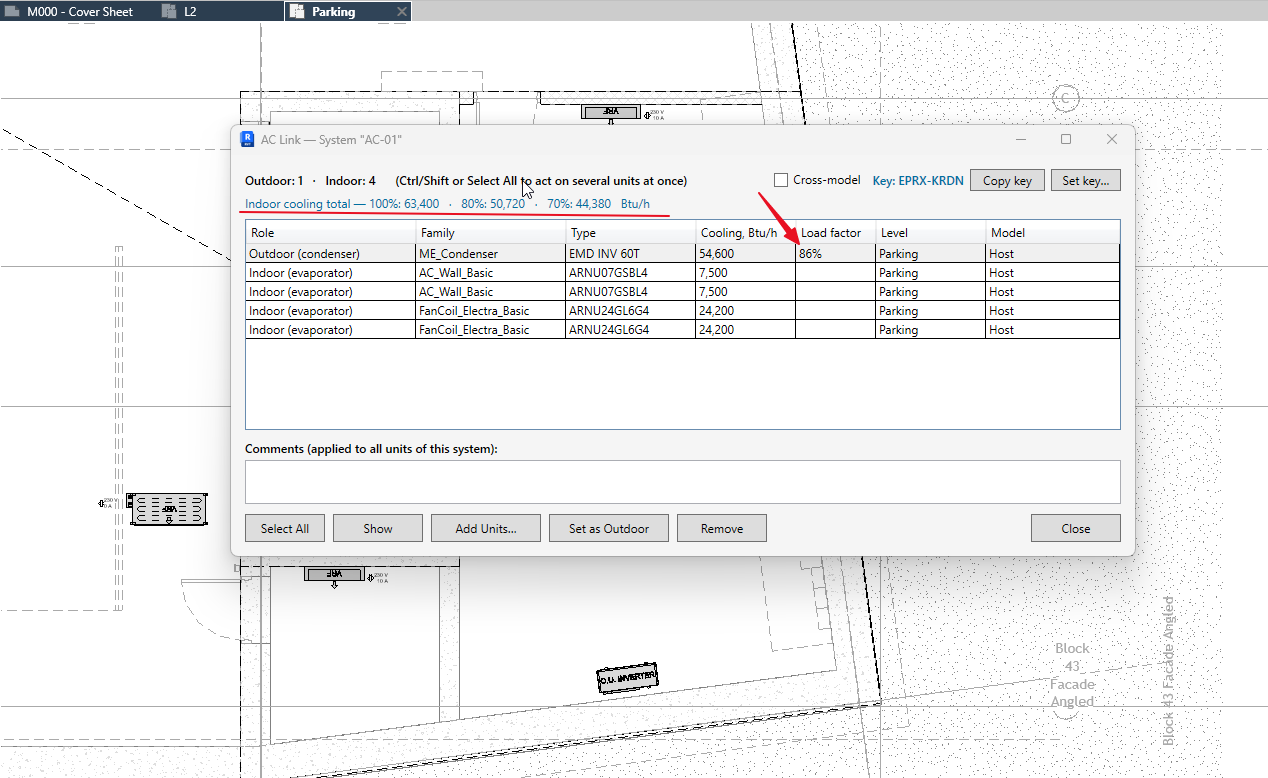Image resolution: width=1268 pixels, height=778 pixels.
Task: Click Add Units... button
Action: click(486, 528)
